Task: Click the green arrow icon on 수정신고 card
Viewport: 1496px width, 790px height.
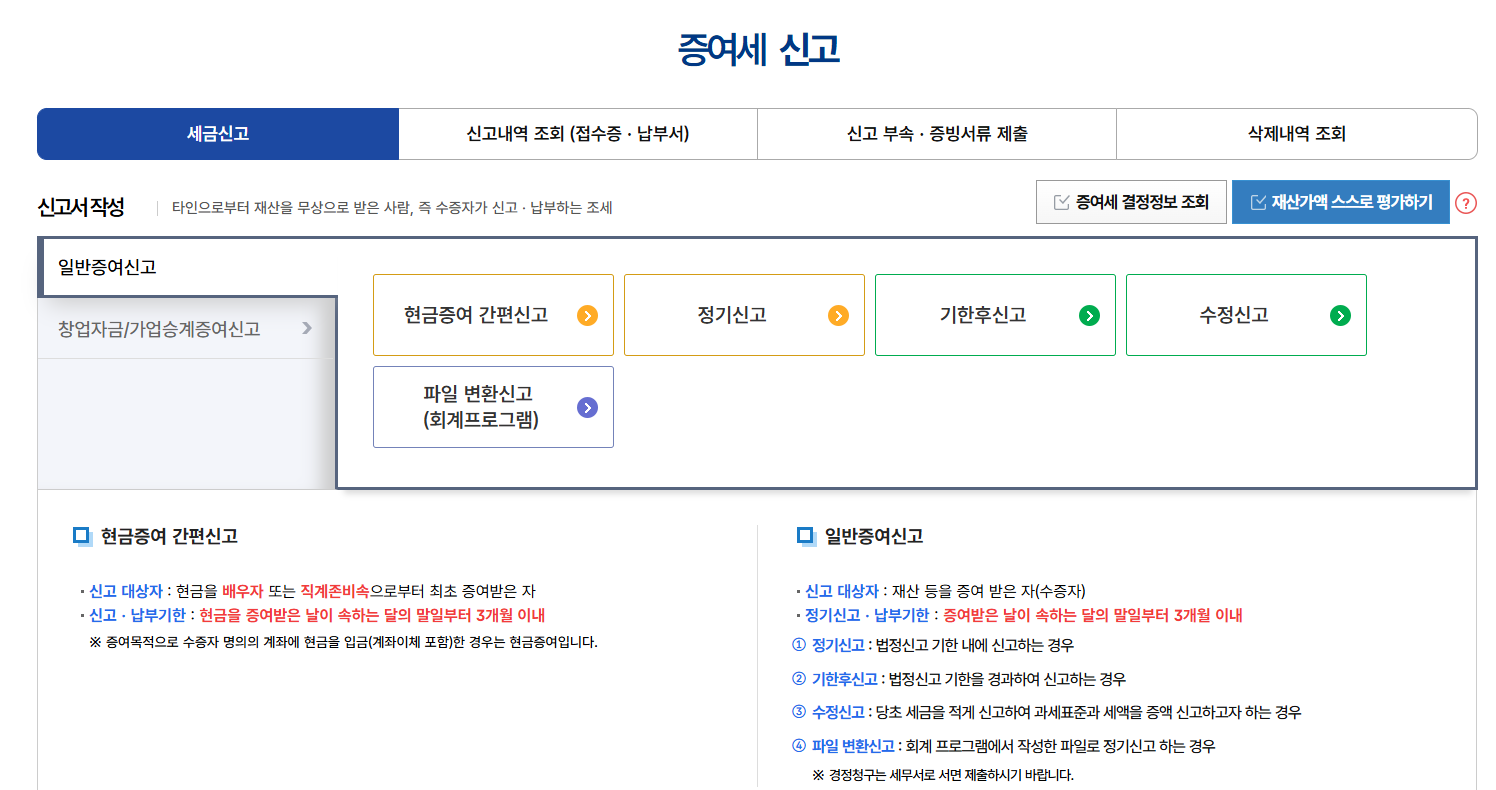Action: coord(1341,315)
